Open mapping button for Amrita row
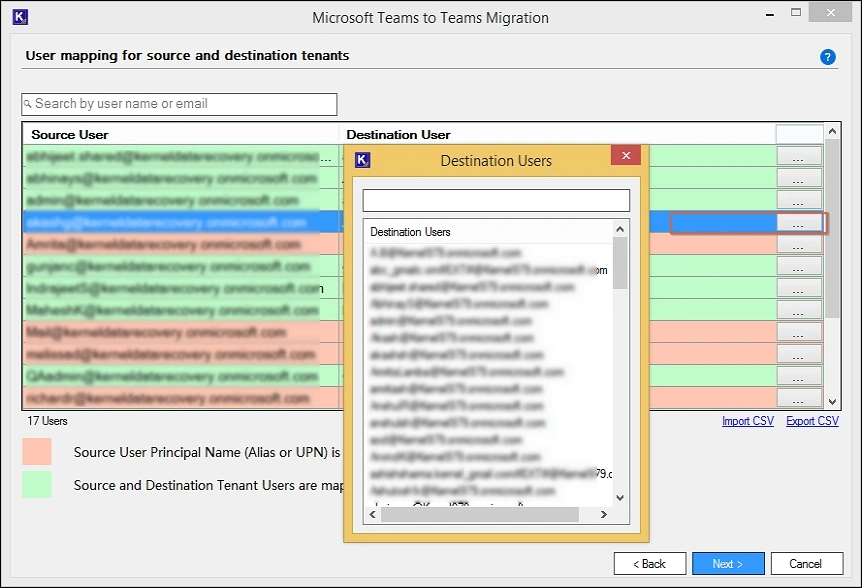This screenshot has width=862, height=588. tap(799, 244)
